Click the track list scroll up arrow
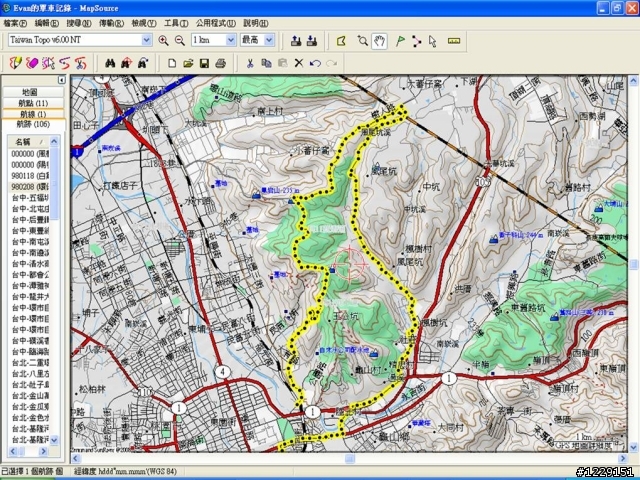This screenshot has width=640, height=480. (54, 142)
